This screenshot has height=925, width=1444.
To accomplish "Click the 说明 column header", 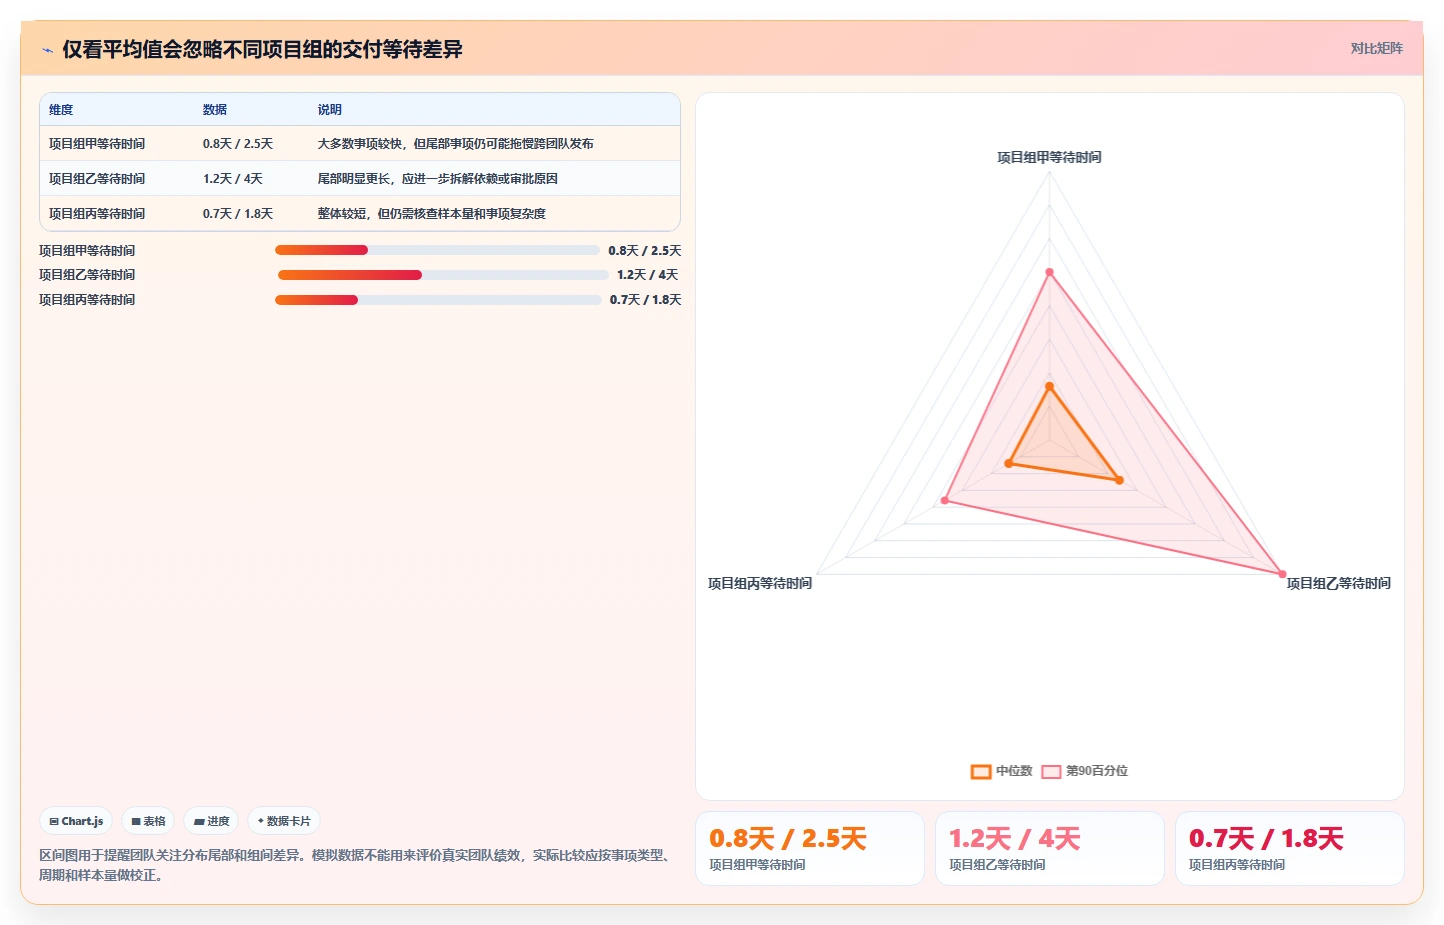I will coord(330,110).
